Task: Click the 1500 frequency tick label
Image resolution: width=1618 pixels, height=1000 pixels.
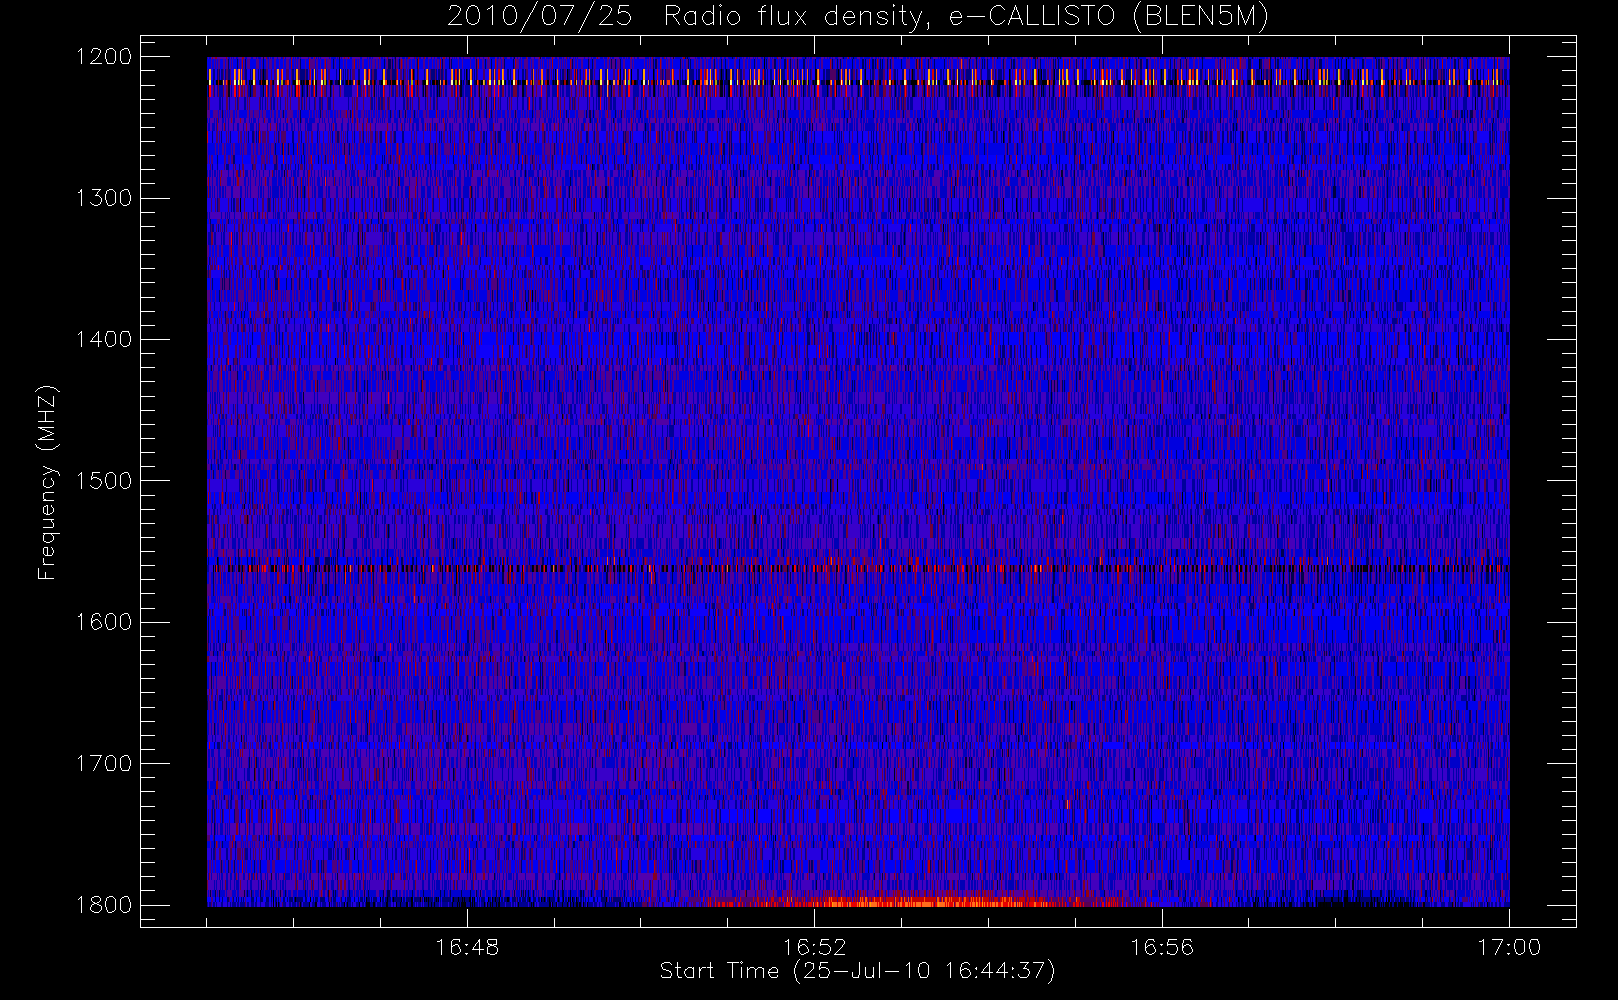Action: (105, 481)
